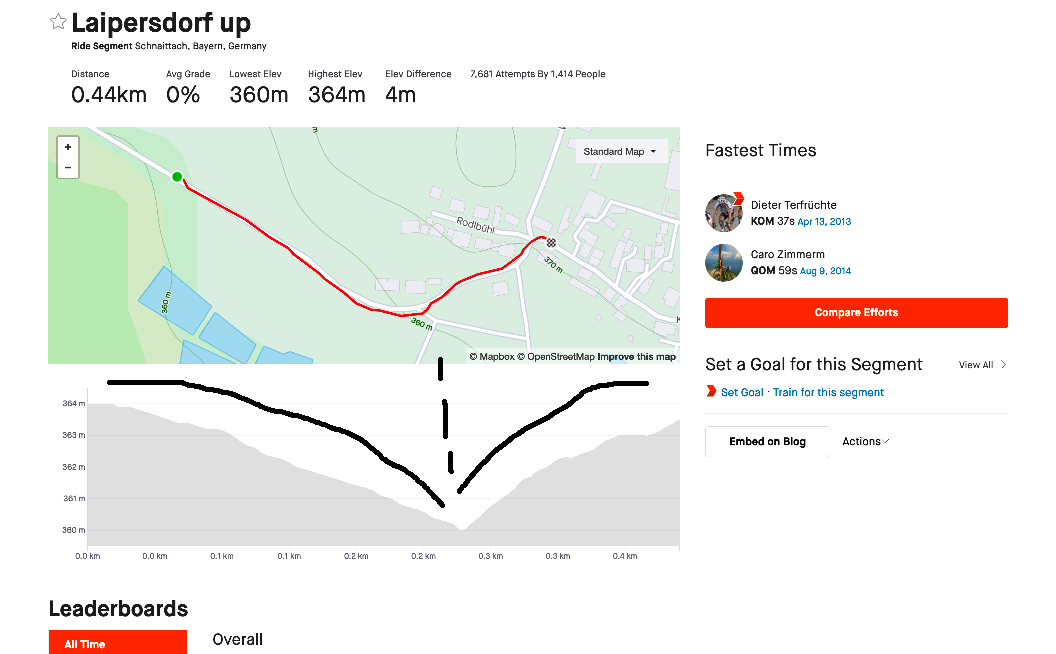Click the green segment start marker
Image resolution: width=1056 pixels, height=654 pixels.
[177, 177]
